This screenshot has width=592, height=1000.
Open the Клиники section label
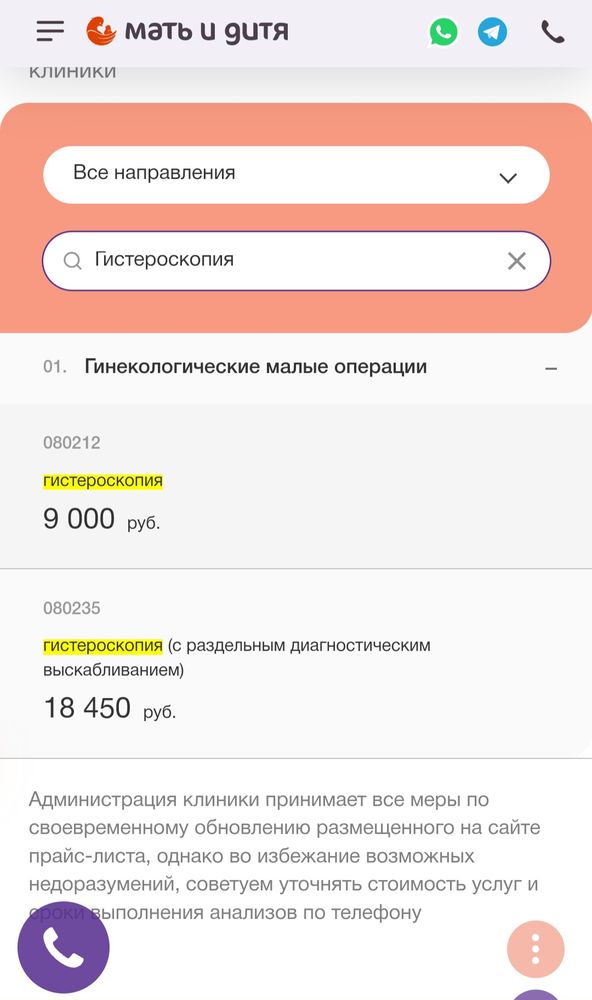(73, 71)
